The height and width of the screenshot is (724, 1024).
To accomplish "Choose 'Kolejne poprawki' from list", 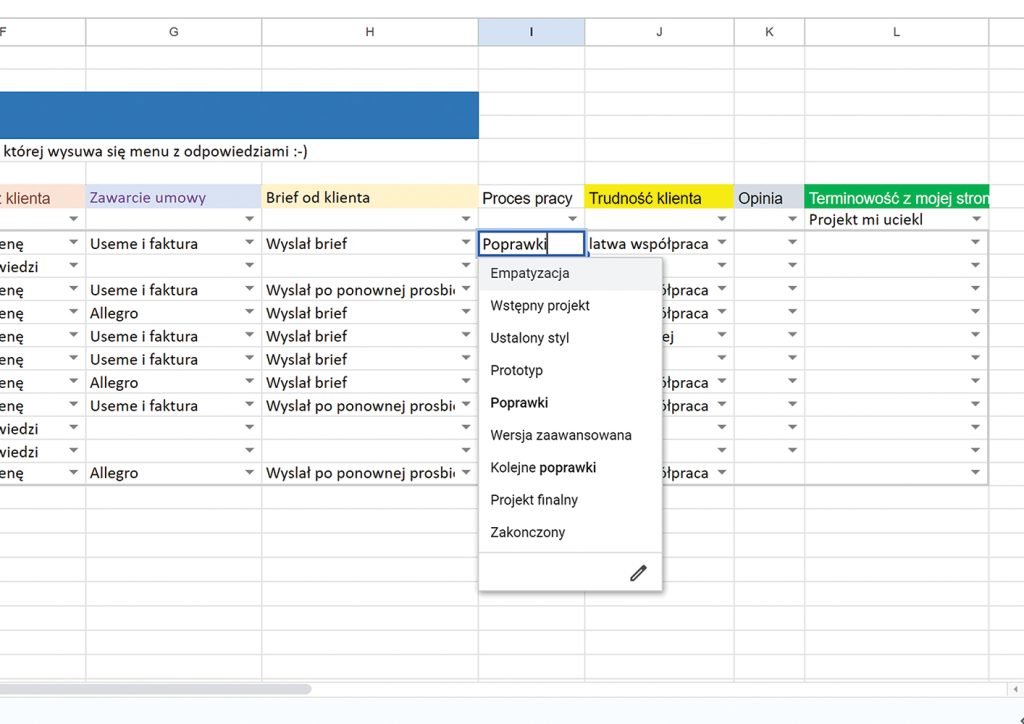I will point(543,467).
